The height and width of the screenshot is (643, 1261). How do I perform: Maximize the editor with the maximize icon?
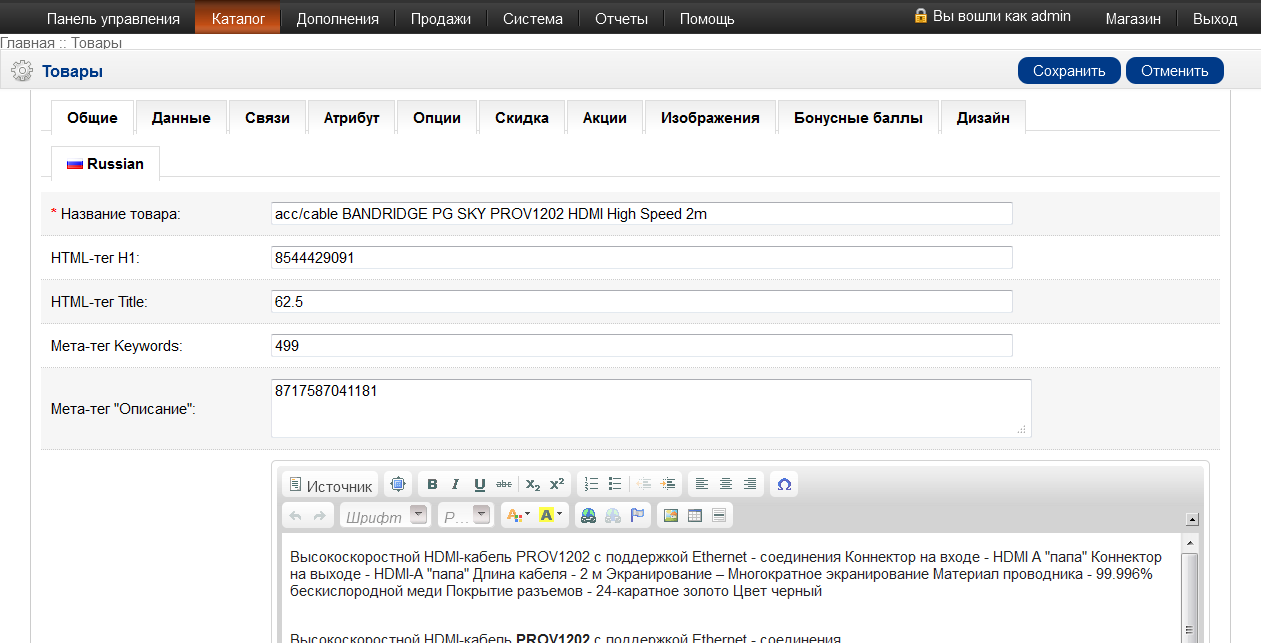tap(398, 484)
